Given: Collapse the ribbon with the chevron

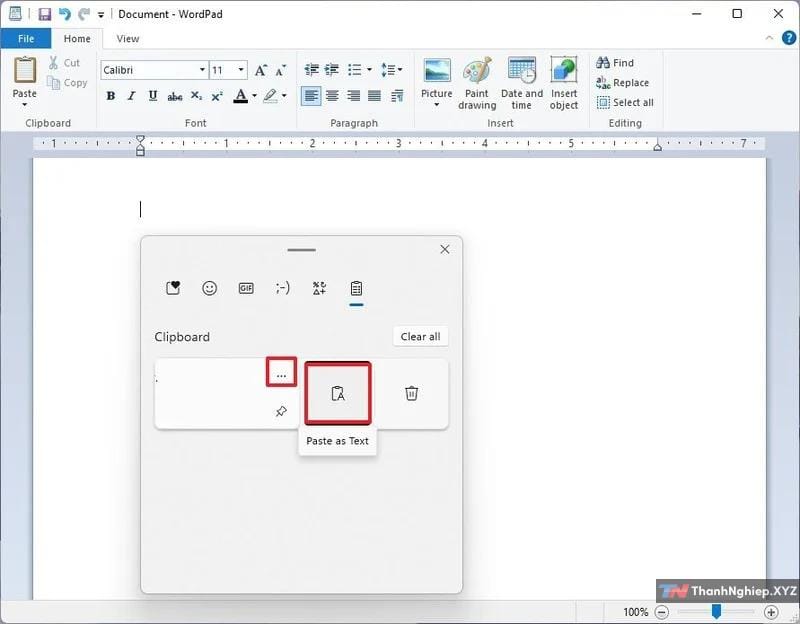Looking at the screenshot, I should coord(769,38).
